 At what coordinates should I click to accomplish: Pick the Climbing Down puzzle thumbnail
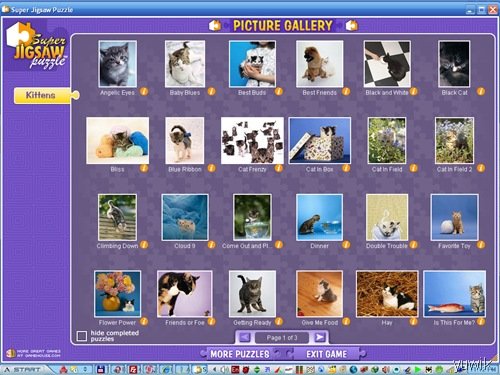tap(117, 217)
